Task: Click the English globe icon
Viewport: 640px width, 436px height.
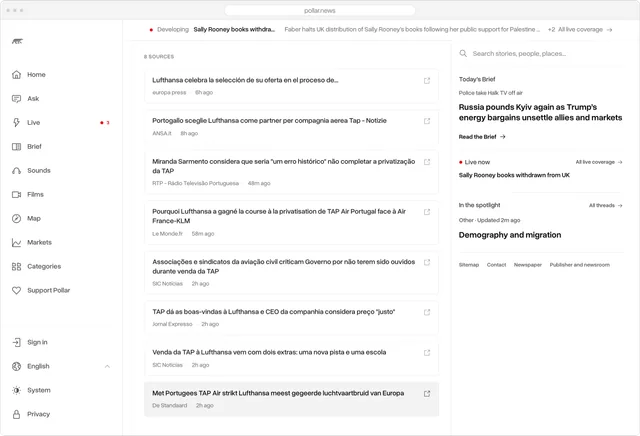Action: 16,366
